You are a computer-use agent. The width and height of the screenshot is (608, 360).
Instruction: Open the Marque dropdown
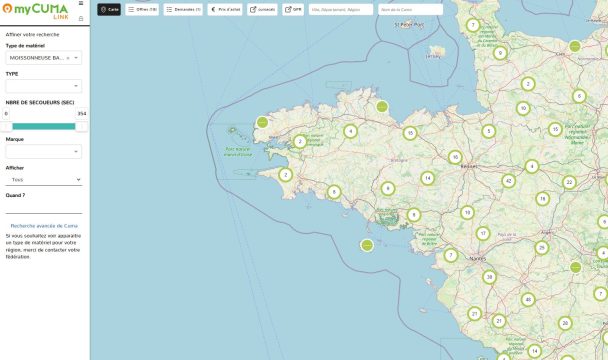(x=44, y=151)
